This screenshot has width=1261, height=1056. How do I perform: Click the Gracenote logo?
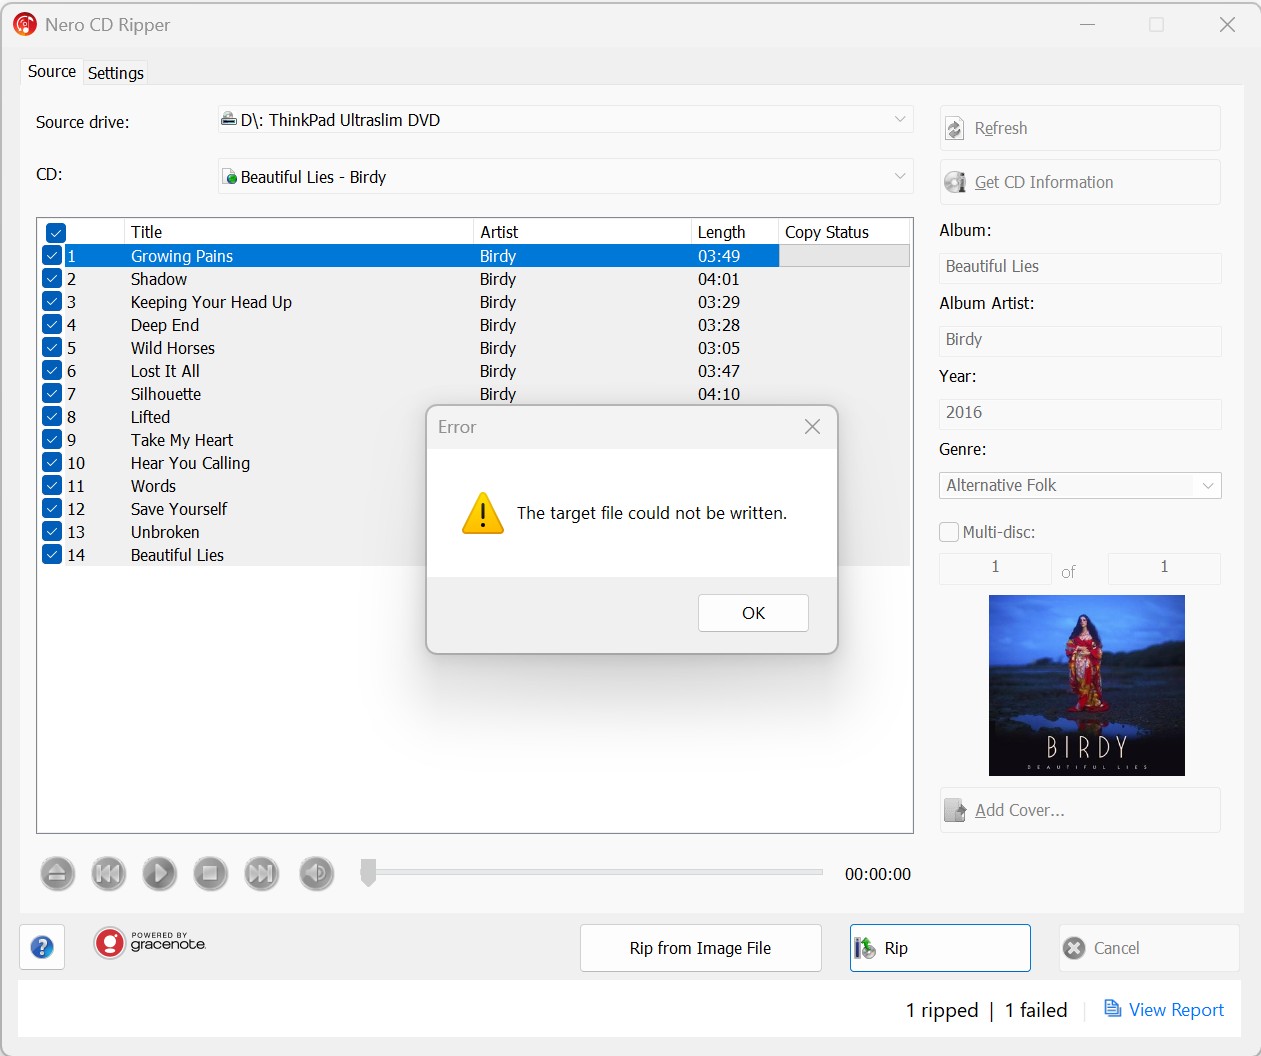[150, 943]
